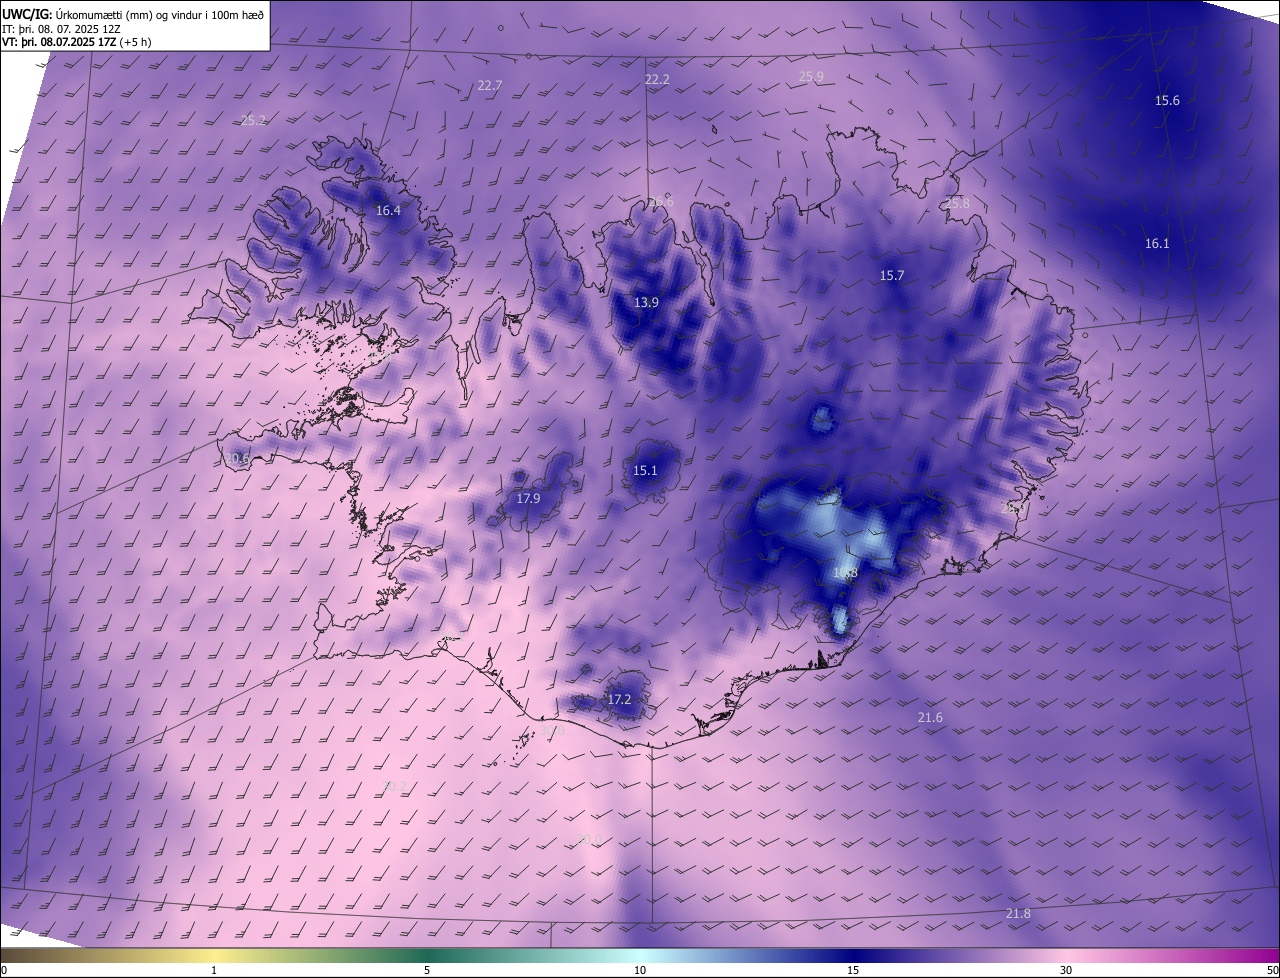Select the 30.2 value label
1280x978 pixels.
[394, 787]
